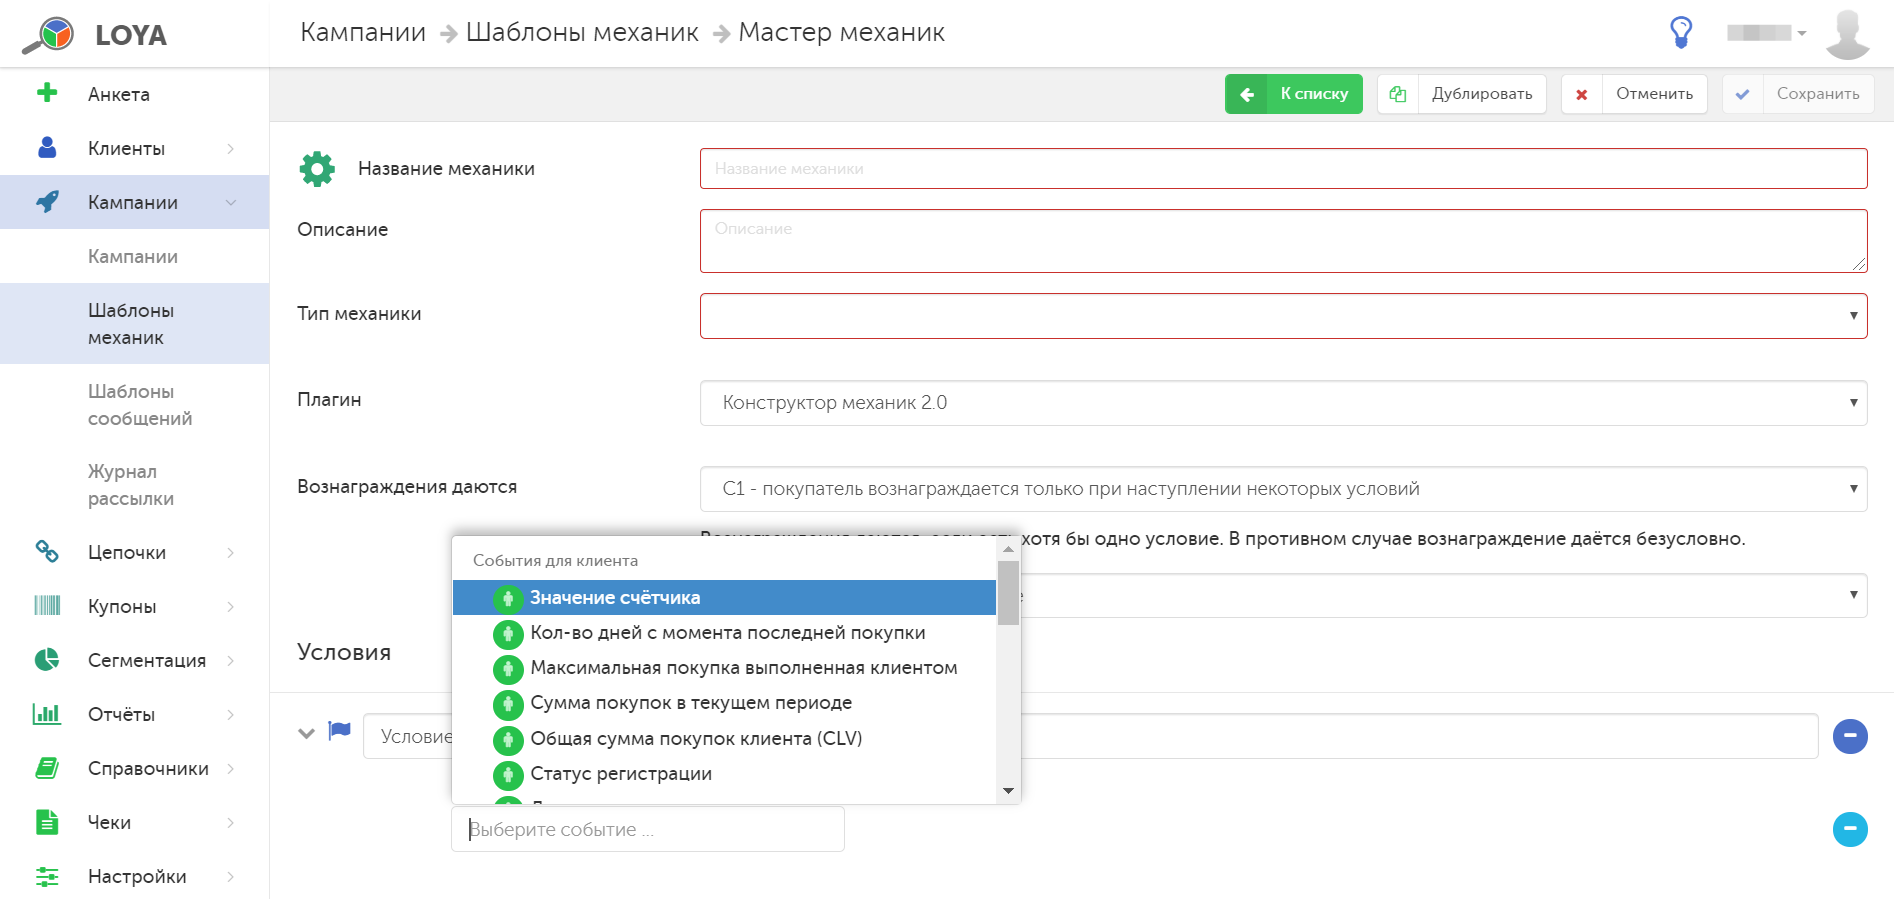The image size is (1894, 899).
Task: Focus the Название механики input field
Action: click(1283, 168)
